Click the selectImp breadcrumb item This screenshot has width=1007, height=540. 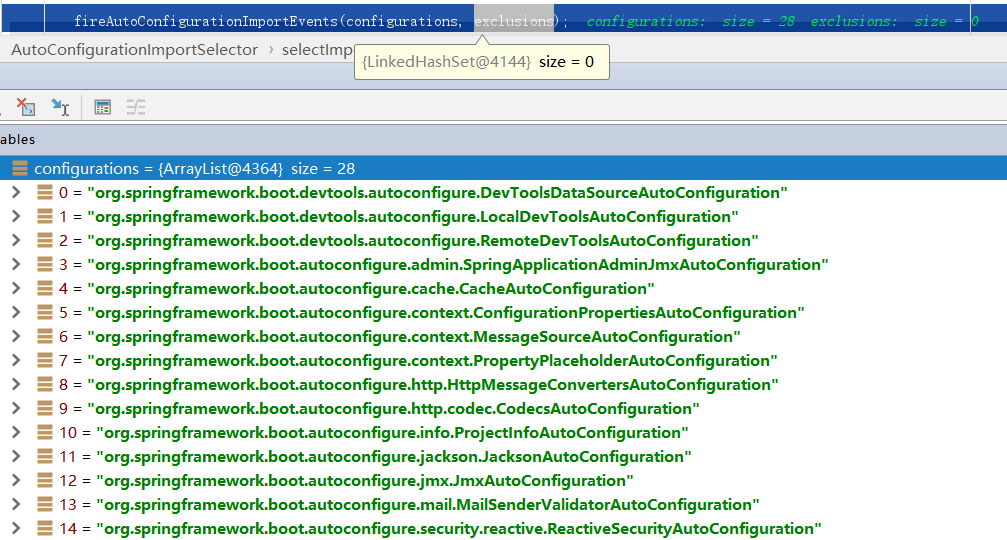pos(317,49)
